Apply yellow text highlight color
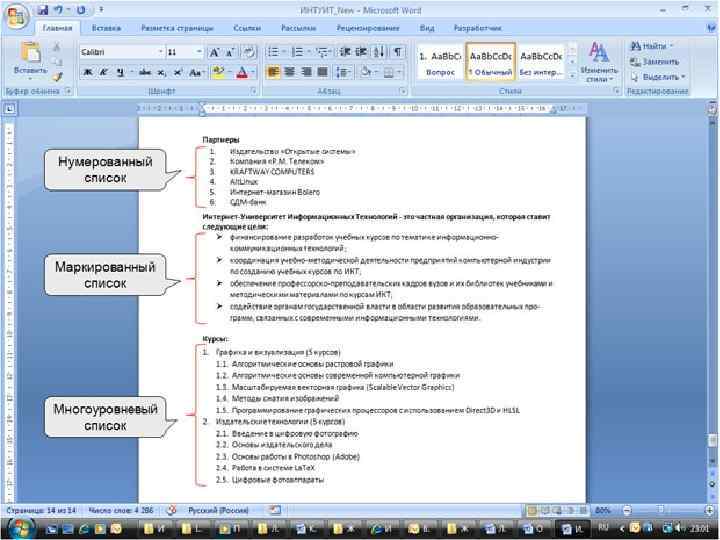The image size is (720, 540). [218, 73]
